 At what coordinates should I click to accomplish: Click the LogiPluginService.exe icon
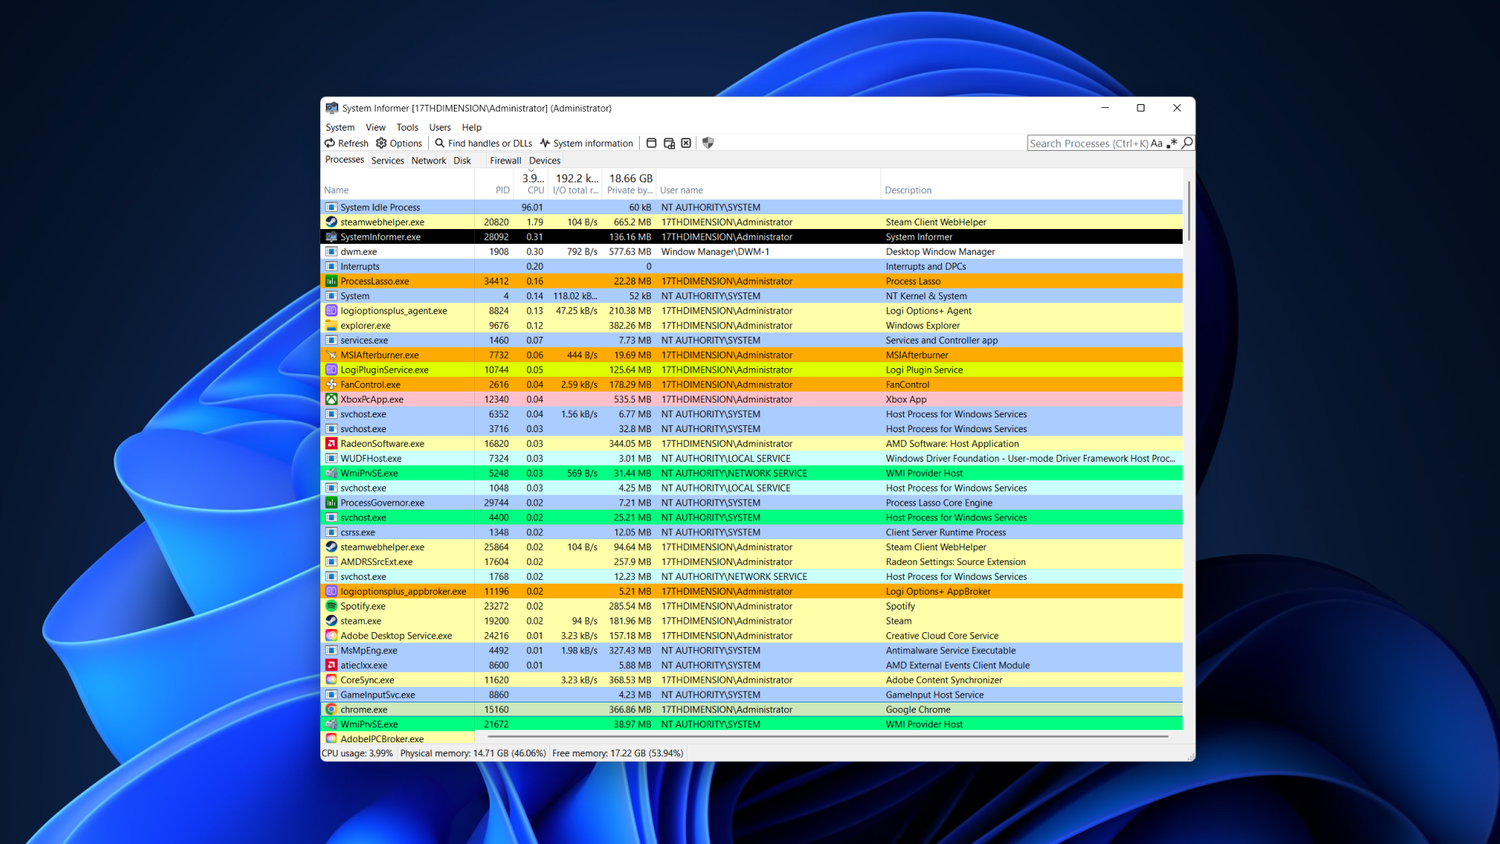click(x=331, y=370)
